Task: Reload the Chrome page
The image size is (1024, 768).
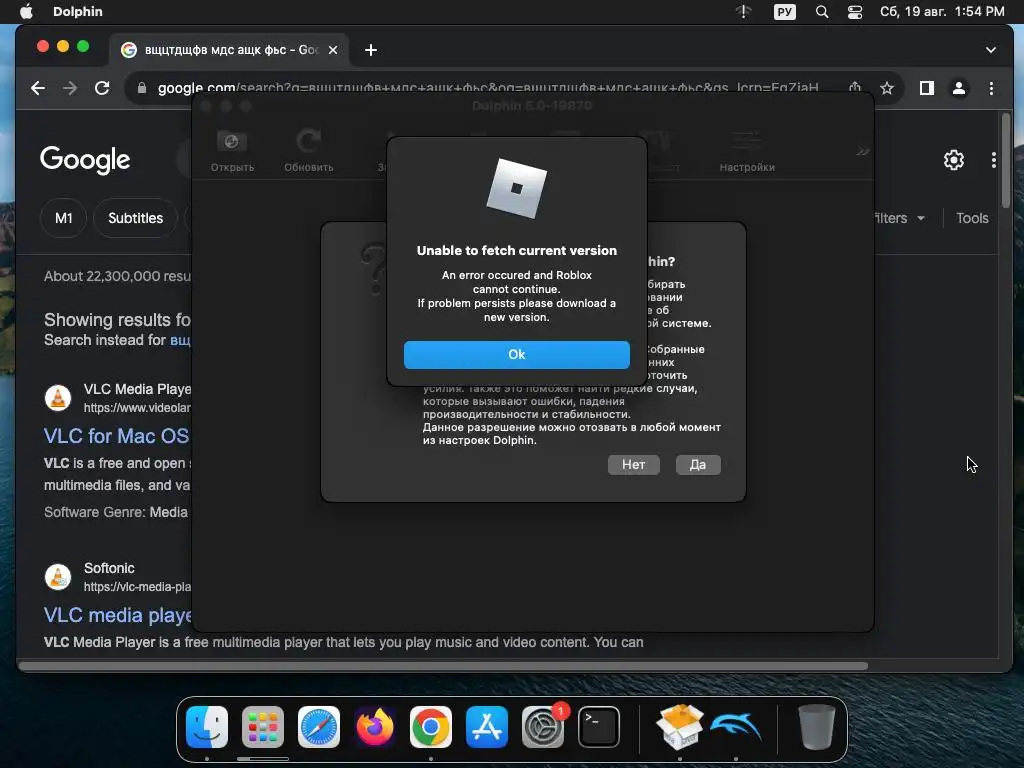Action: click(102, 88)
